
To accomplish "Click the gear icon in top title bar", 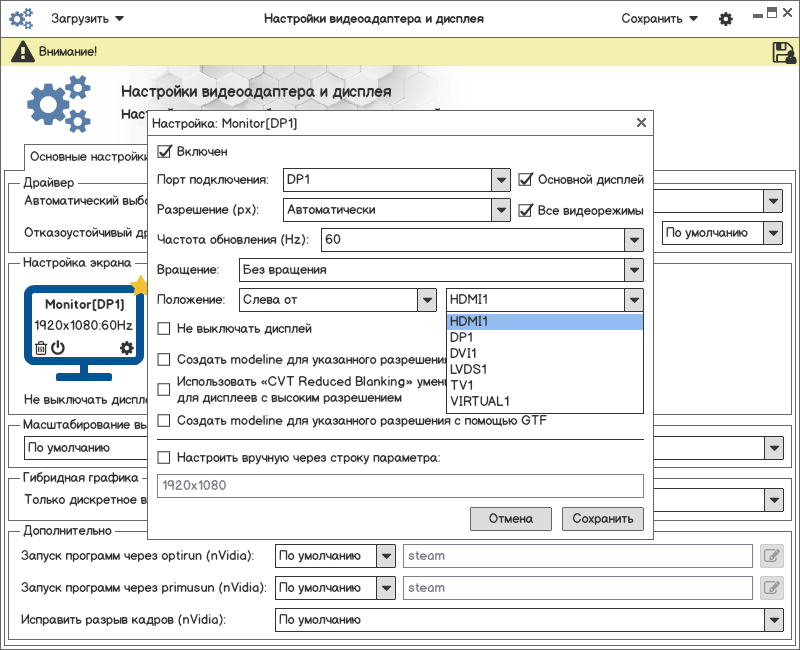I will [726, 19].
